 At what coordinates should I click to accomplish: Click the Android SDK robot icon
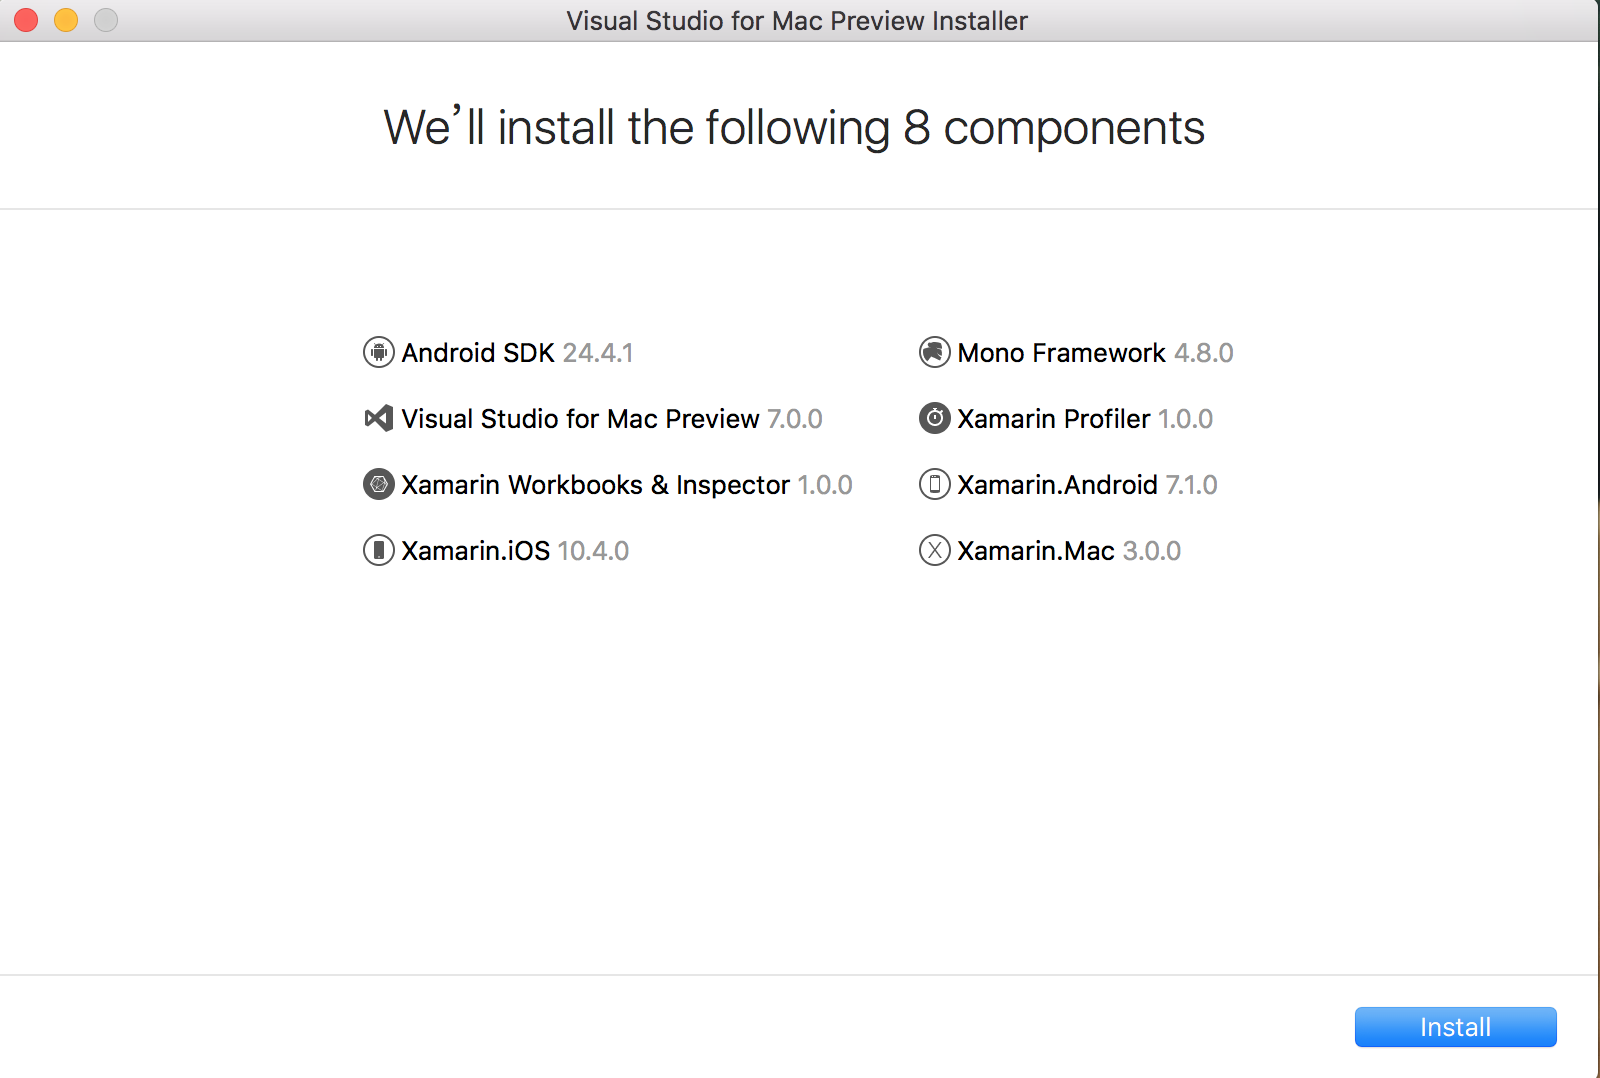[378, 352]
